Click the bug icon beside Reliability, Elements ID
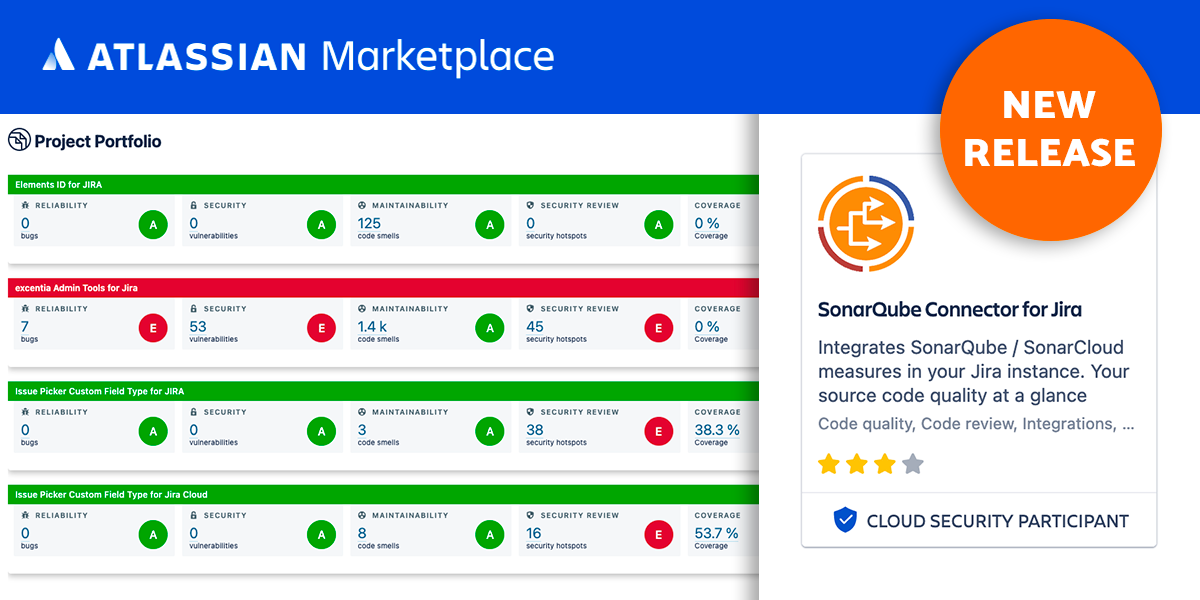Viewport: 1200px width, 600px height. pyautogui.click(x=25, y=205)
